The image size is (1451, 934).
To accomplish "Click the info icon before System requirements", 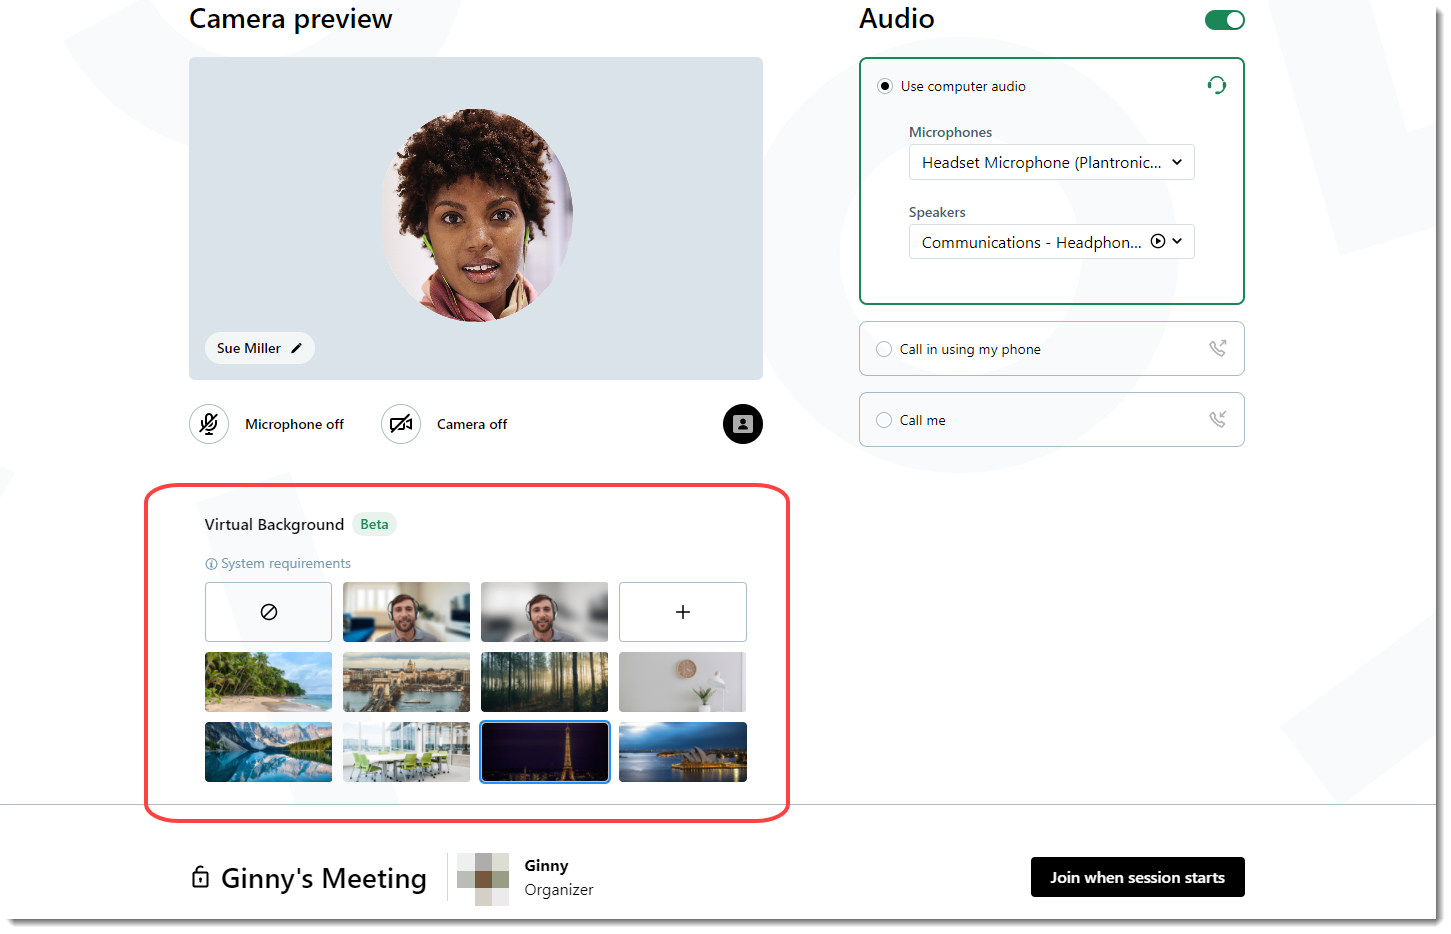I will point(211,564).
